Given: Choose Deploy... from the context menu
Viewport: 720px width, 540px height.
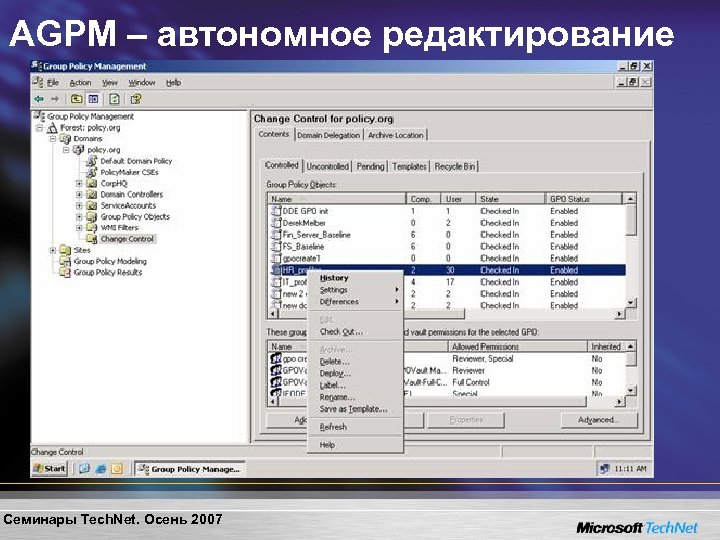Looking at the screenshot, I should (354, 373).
